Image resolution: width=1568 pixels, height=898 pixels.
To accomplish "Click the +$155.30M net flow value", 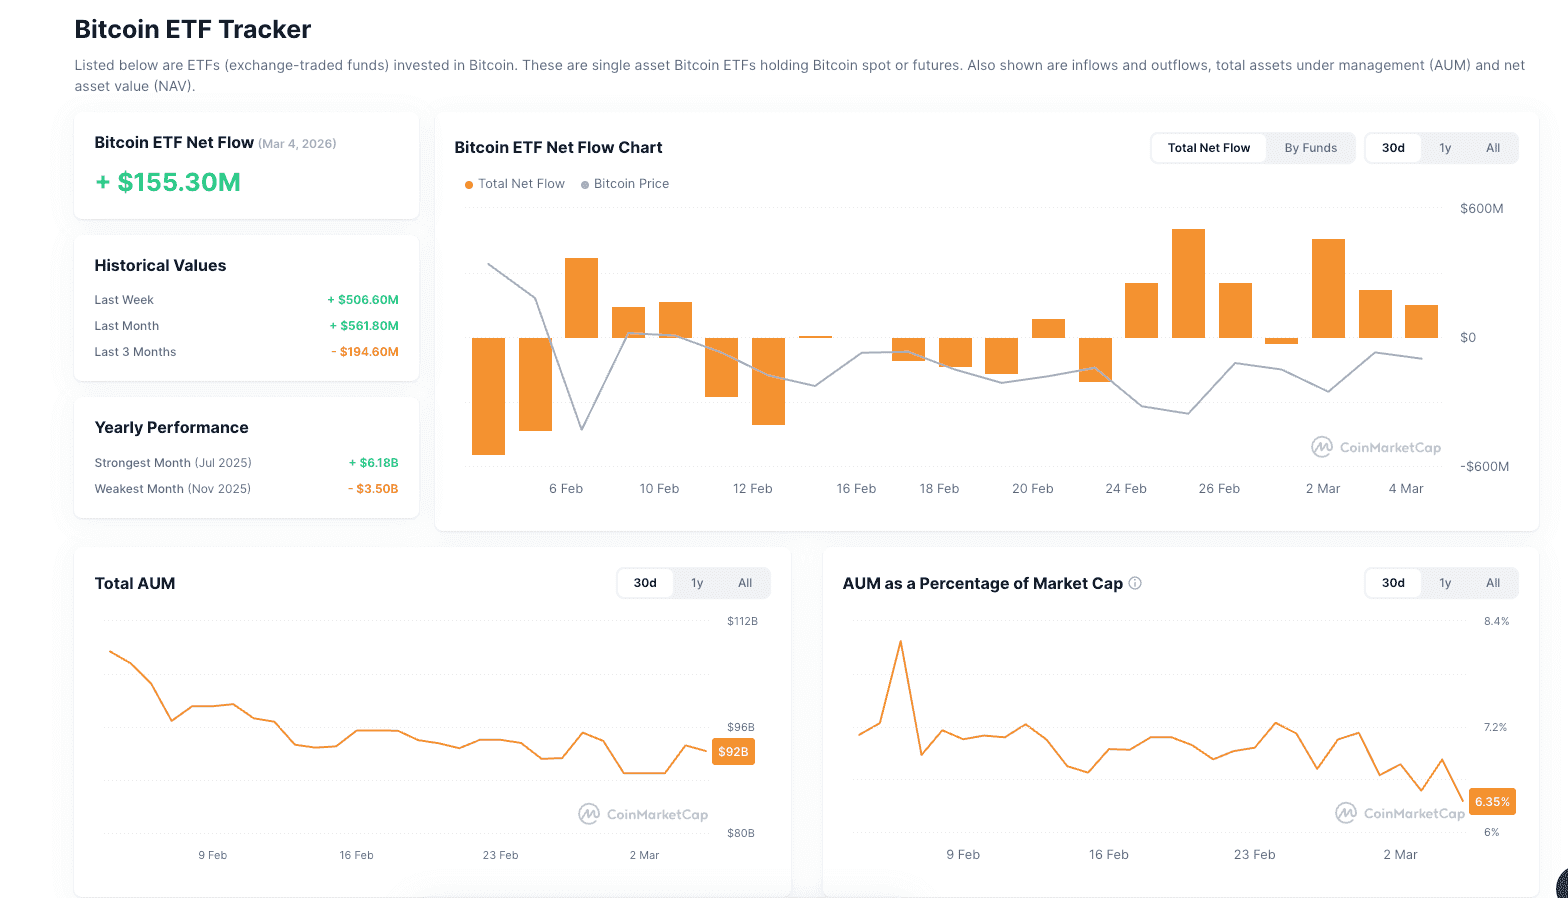I will (168, 182).
